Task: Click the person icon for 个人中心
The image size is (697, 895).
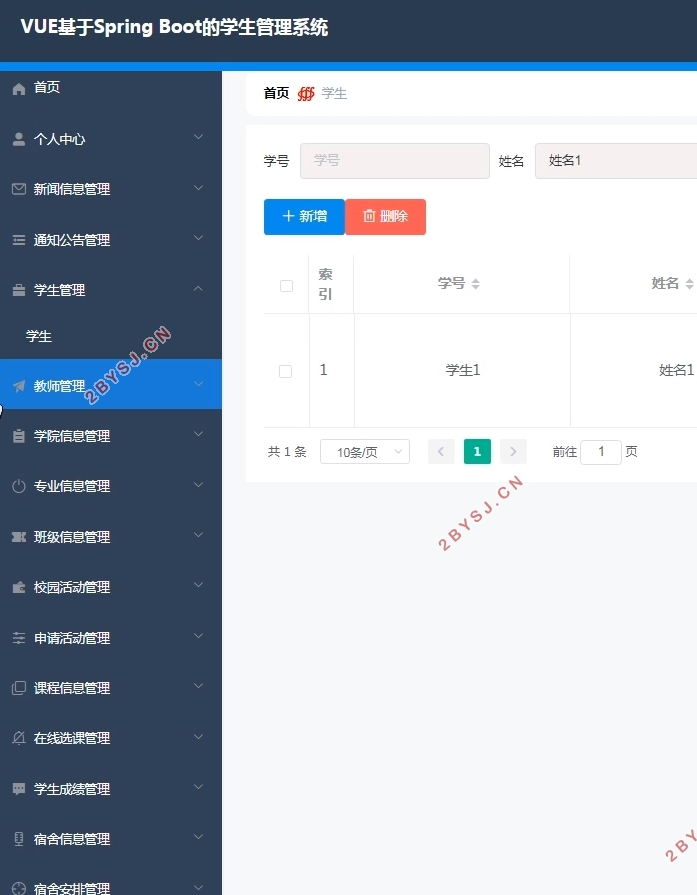Action: [19, 139]
